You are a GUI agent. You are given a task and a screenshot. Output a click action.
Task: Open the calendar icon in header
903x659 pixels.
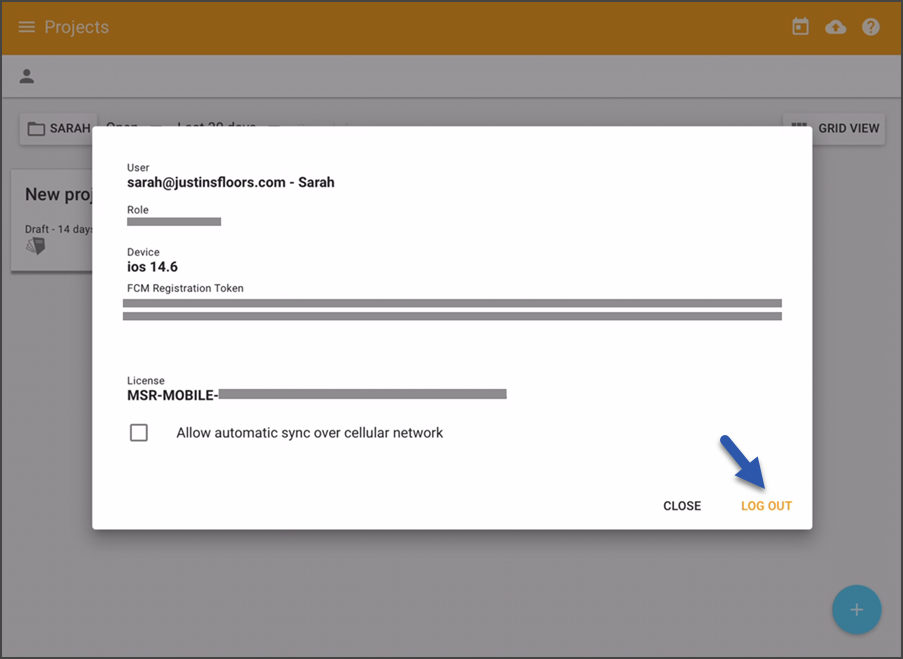click(x=800, y=26)
